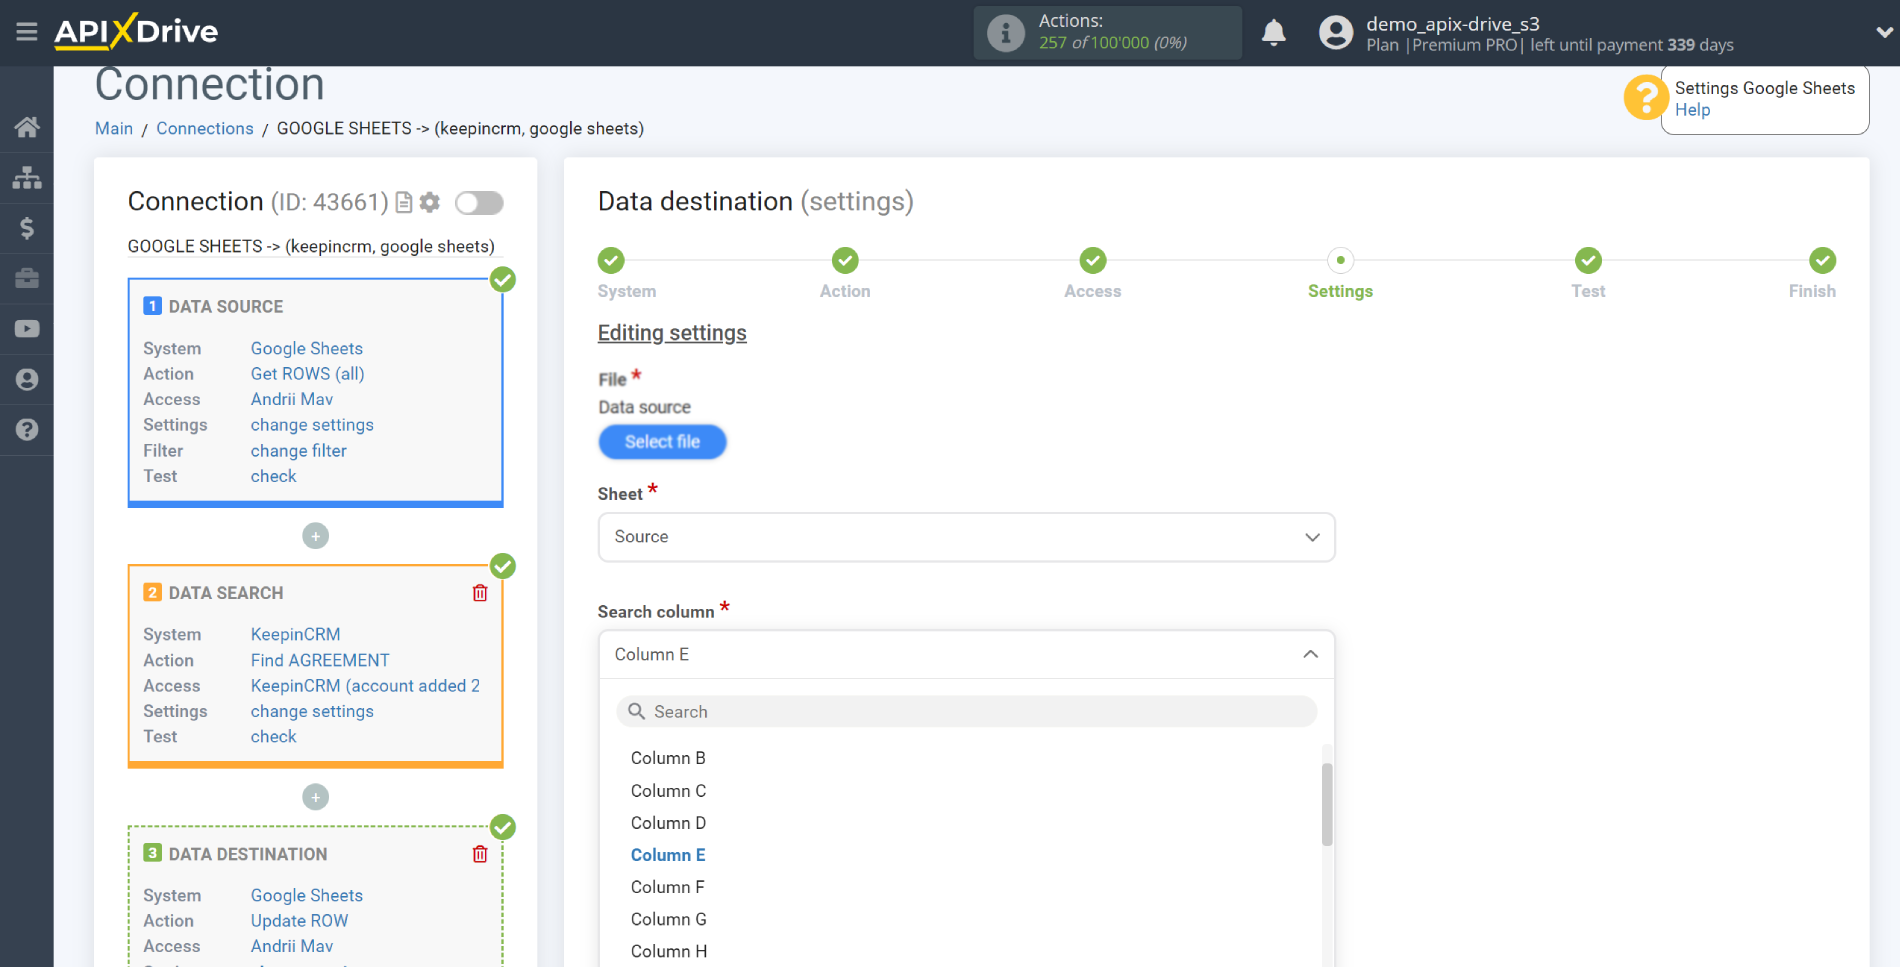This screenshot has height=967, width=1900.
Task: Open the Help link
Action: point(1692,110)
